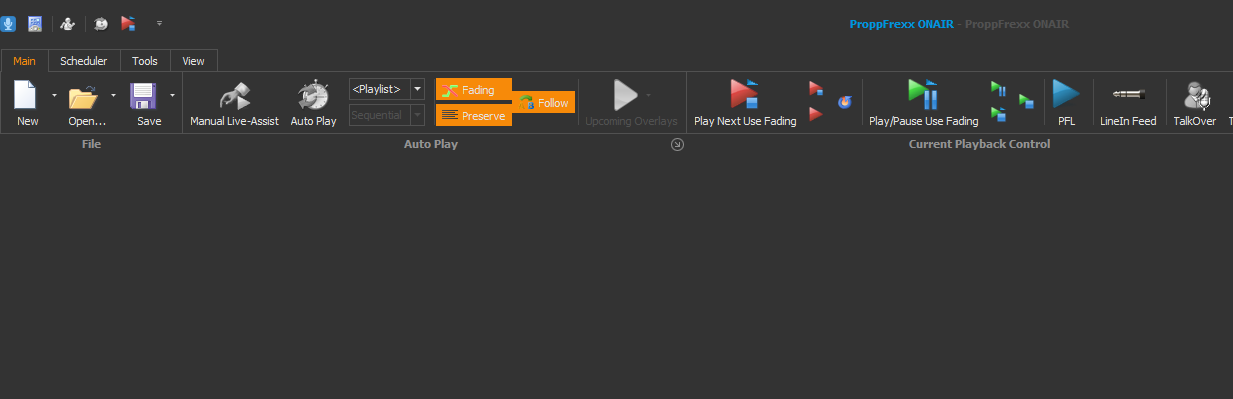The image size is (1233, 399).
Task: Open Auto Play group dialog launcher
Action: pyautogui.click(x=677, y=145)
